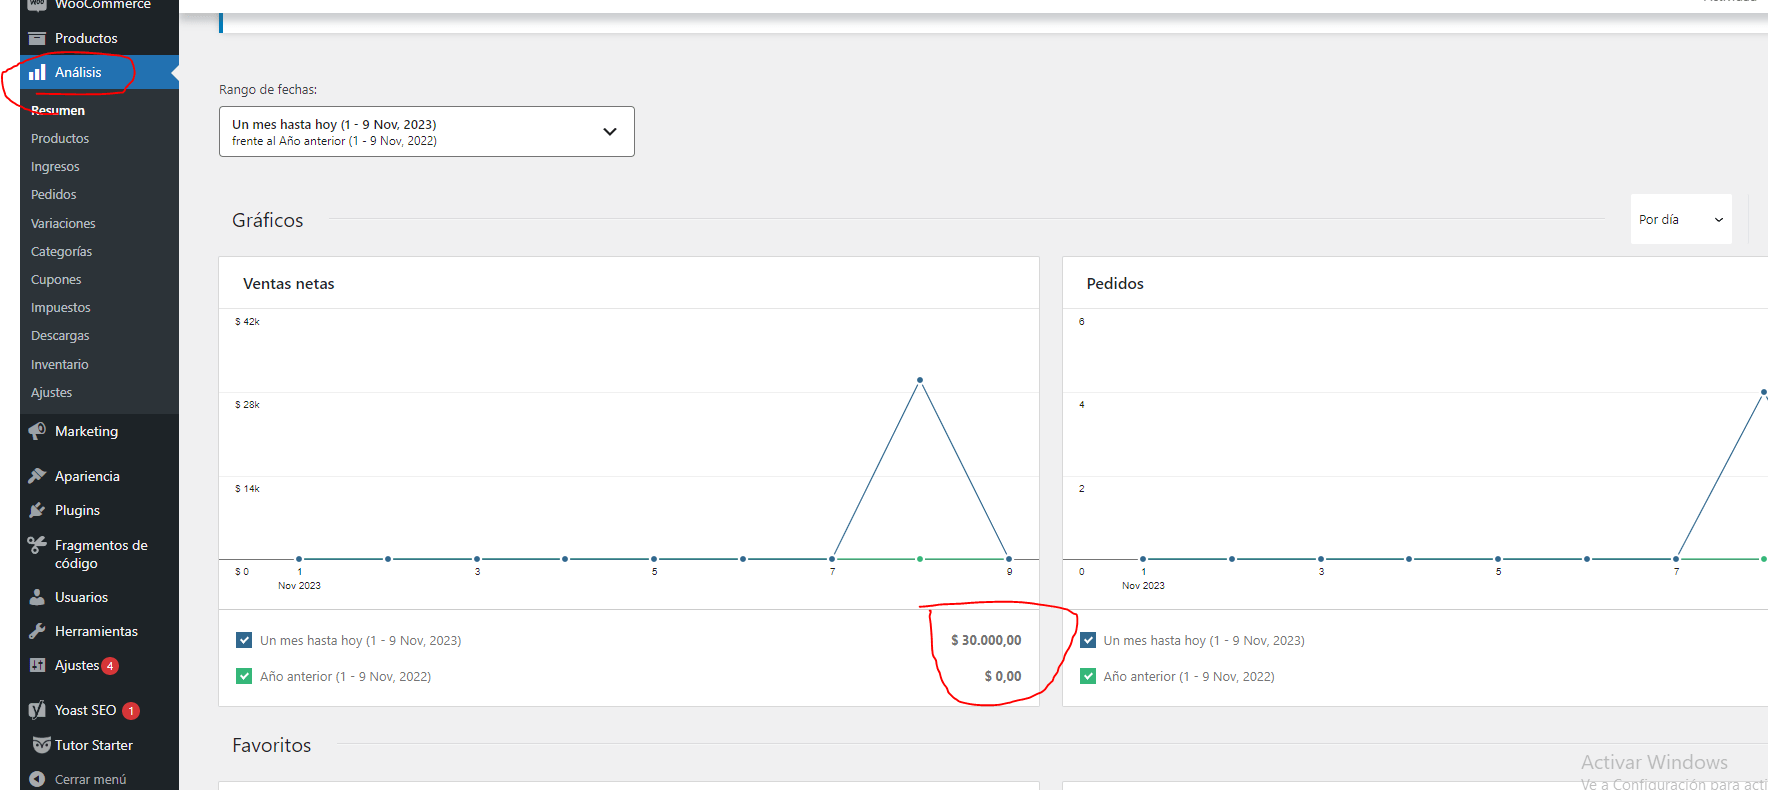
Task: Open the Cupones analytics report
Action: click(x=56, y=279)
